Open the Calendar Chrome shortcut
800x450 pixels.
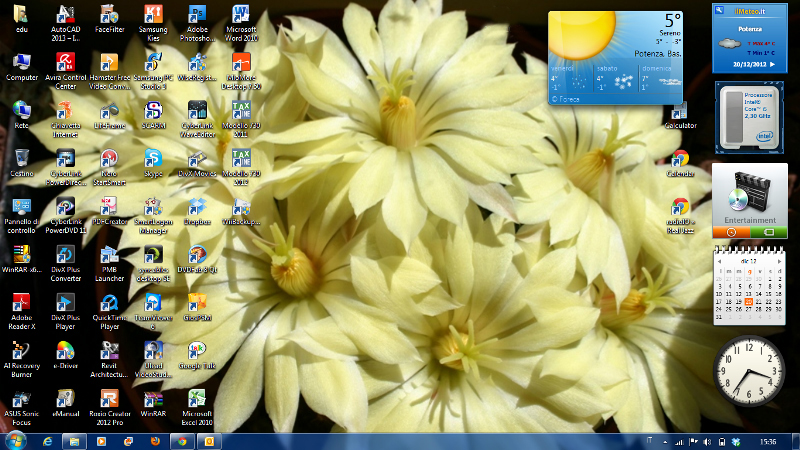(680, 163)
